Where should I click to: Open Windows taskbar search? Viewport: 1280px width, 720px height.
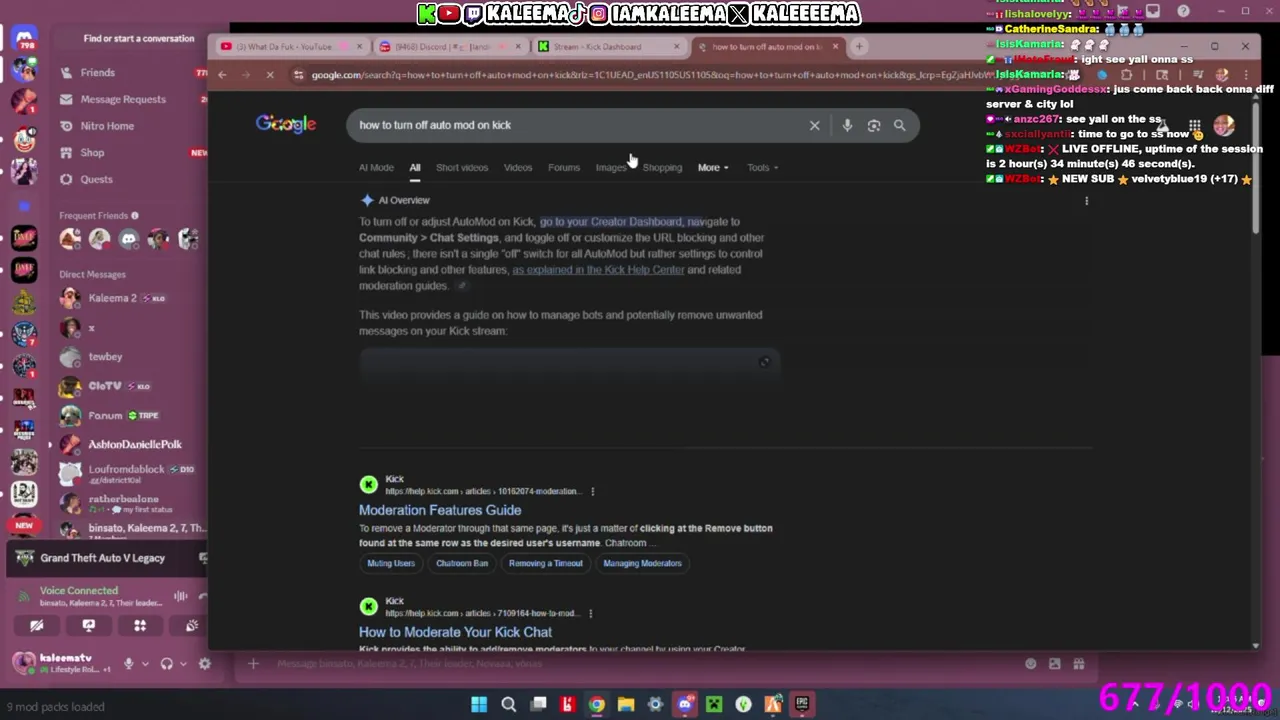click(508, 705)
